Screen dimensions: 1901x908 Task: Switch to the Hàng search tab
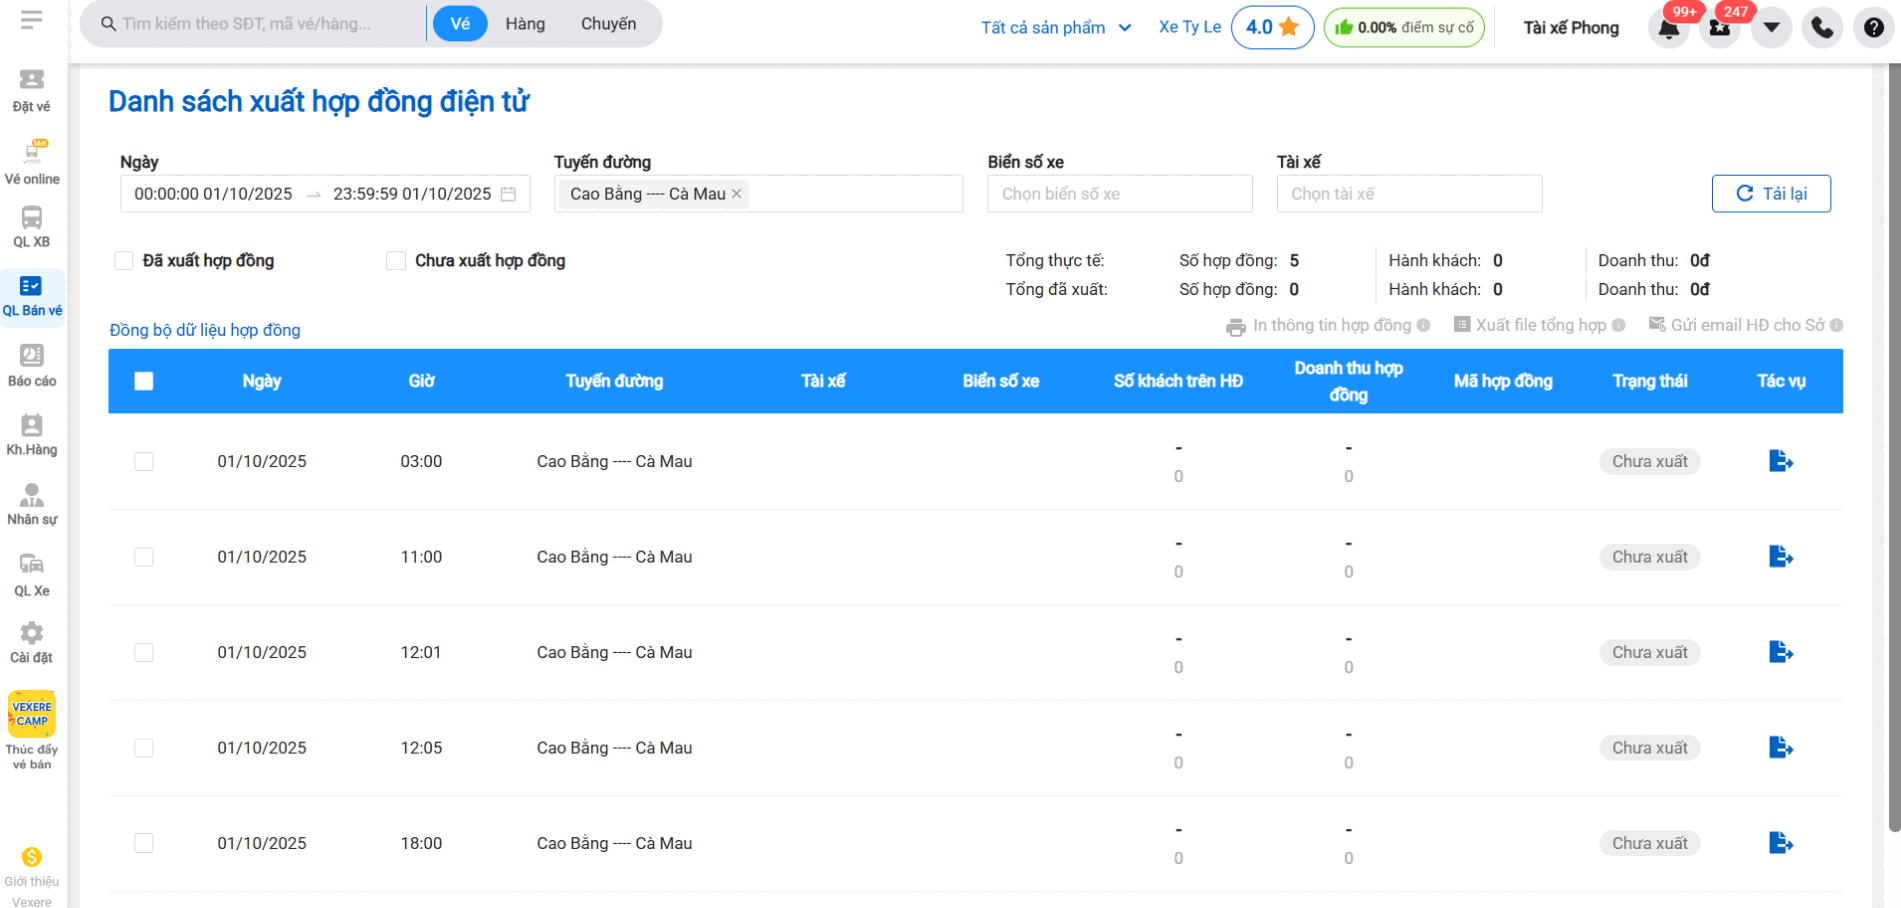coord(525,24)
